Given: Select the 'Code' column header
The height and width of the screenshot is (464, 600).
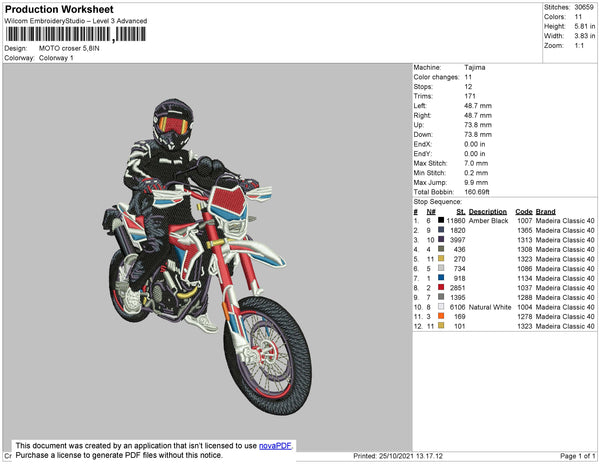Looking at the screenshot, I should [x=524, y=212].
